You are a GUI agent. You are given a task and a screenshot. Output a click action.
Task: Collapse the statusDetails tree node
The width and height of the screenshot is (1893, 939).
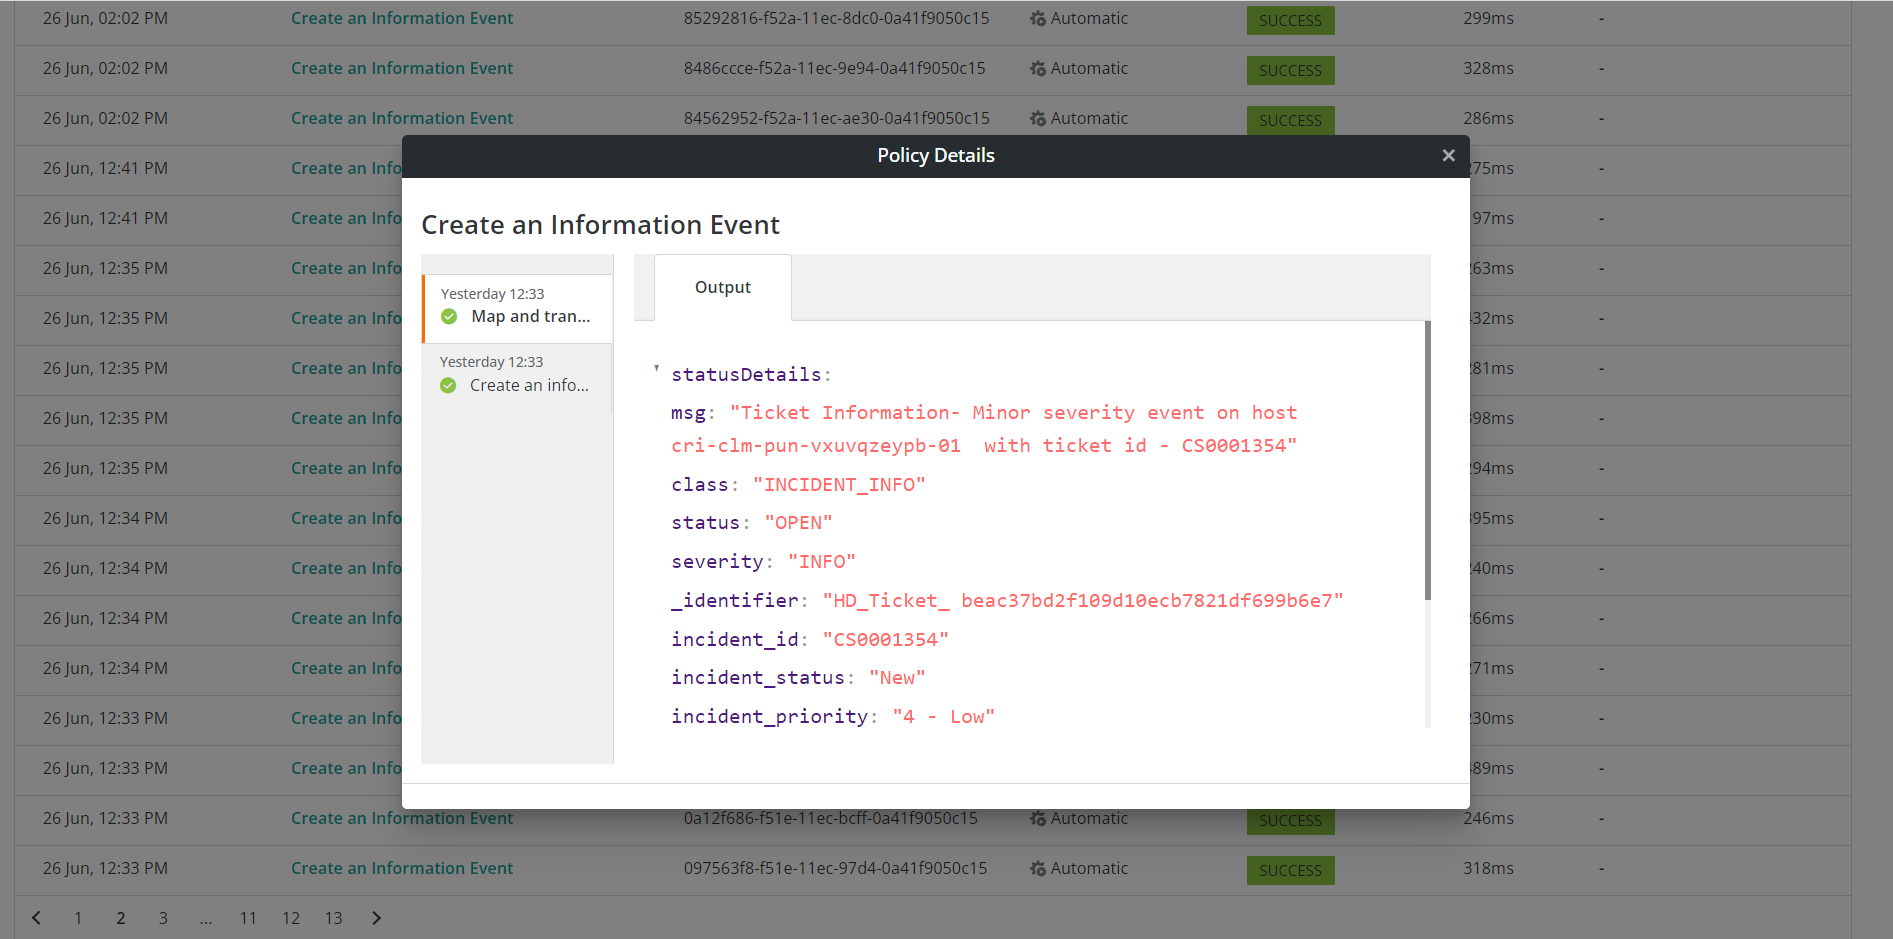(656, 369)
